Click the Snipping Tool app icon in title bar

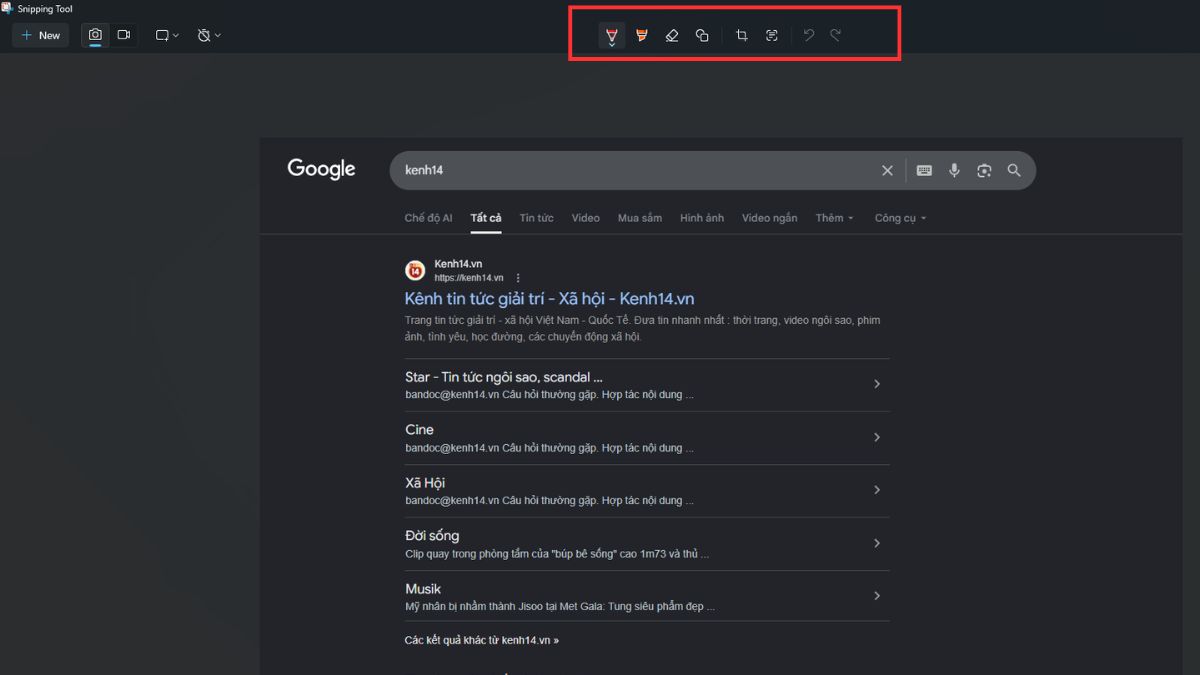pos(8,8)
